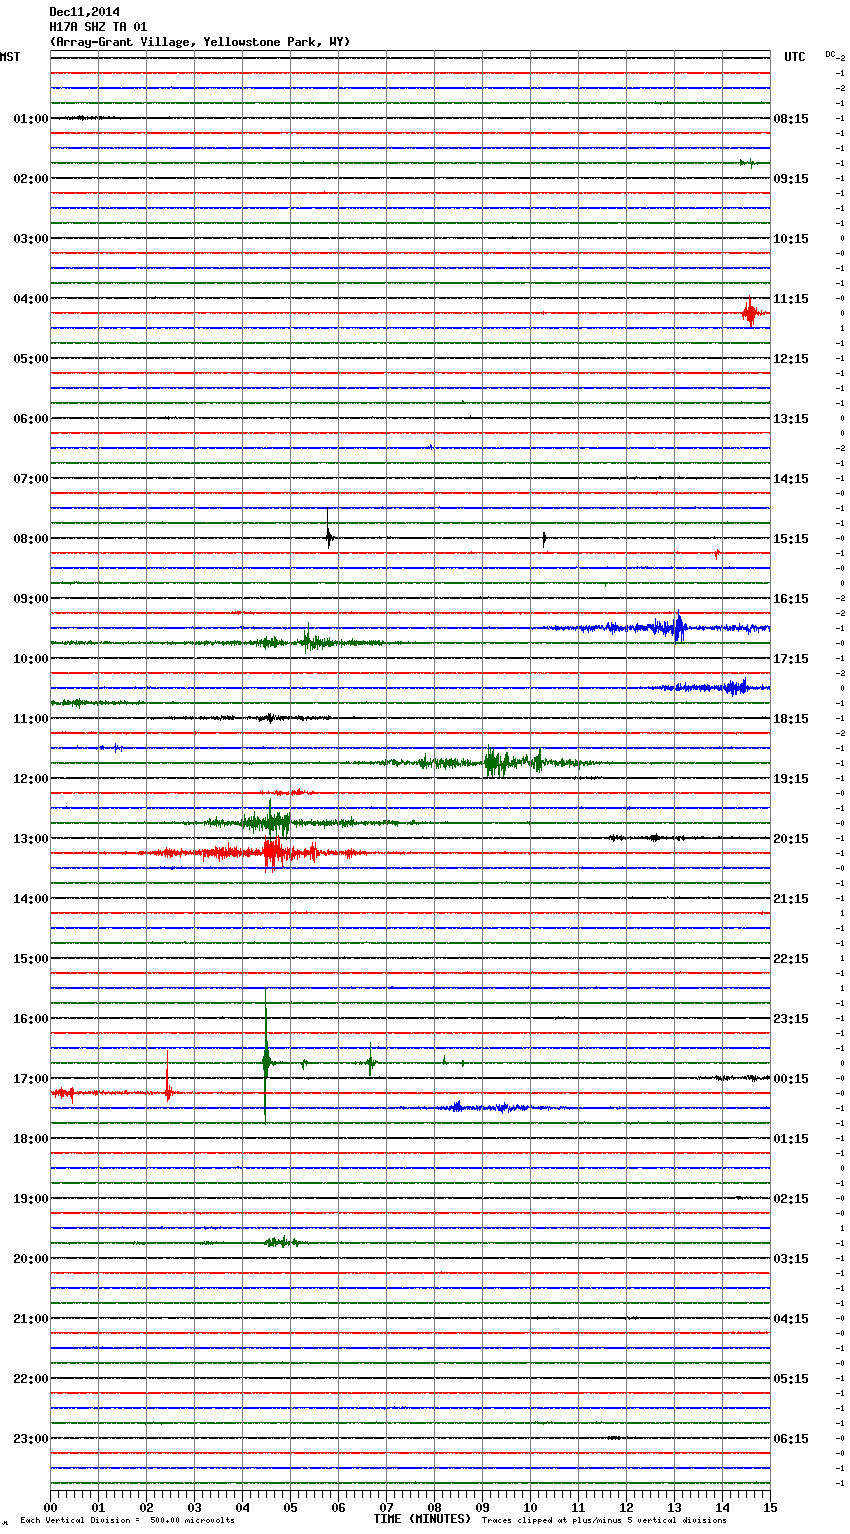This screenshot has height=1534, width=850.
Task: Click the 13:00 MST hour label
Action: (30, 839)
